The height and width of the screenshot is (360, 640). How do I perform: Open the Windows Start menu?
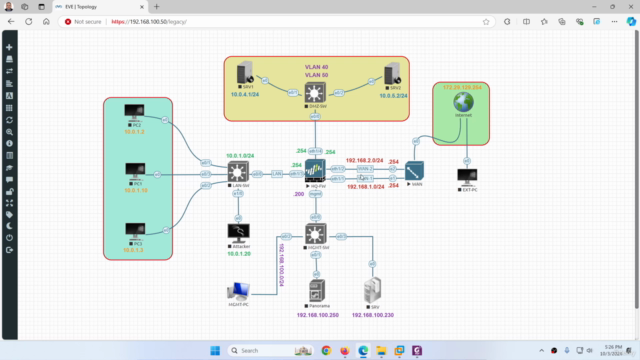pos(215,351)
